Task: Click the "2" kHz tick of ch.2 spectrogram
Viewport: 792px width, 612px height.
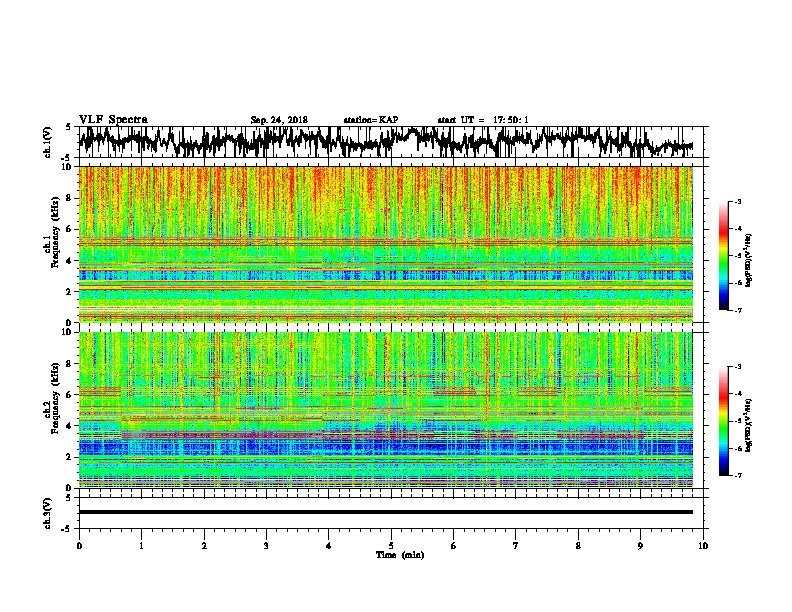Action: click(x=70, y=457)
